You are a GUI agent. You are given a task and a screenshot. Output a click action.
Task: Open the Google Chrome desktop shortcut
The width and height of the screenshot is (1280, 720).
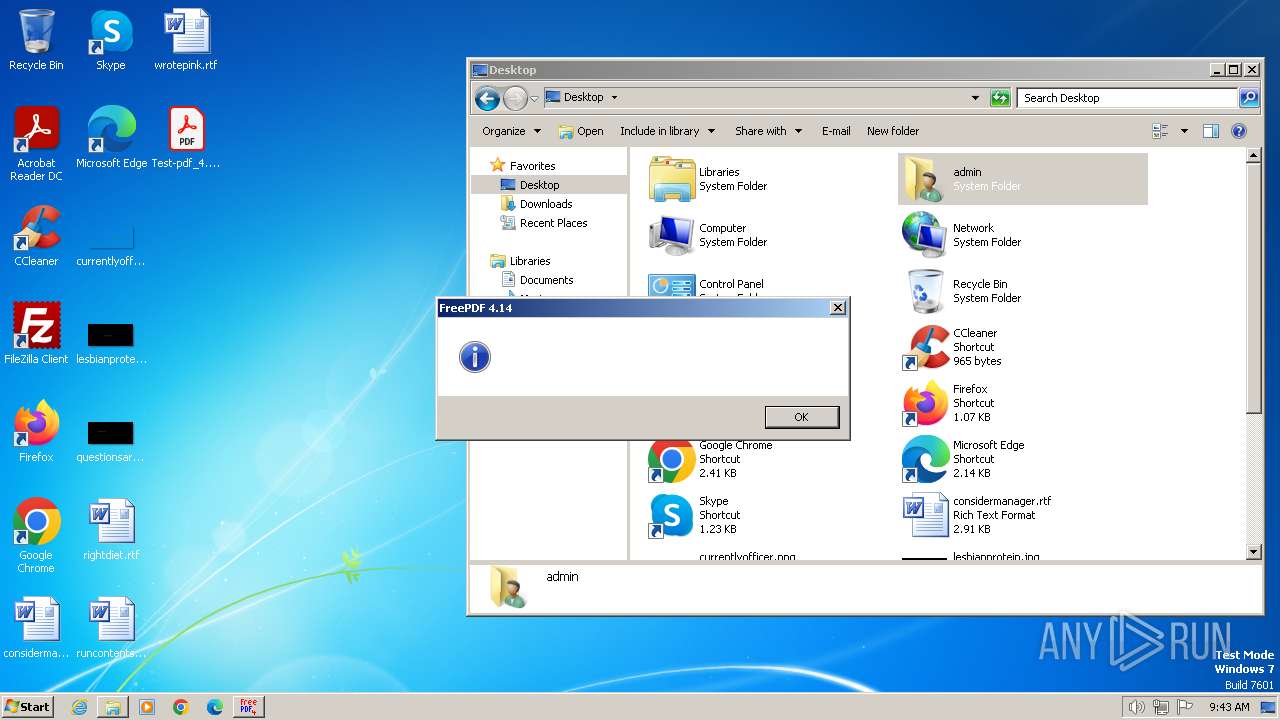pos(36,536)
